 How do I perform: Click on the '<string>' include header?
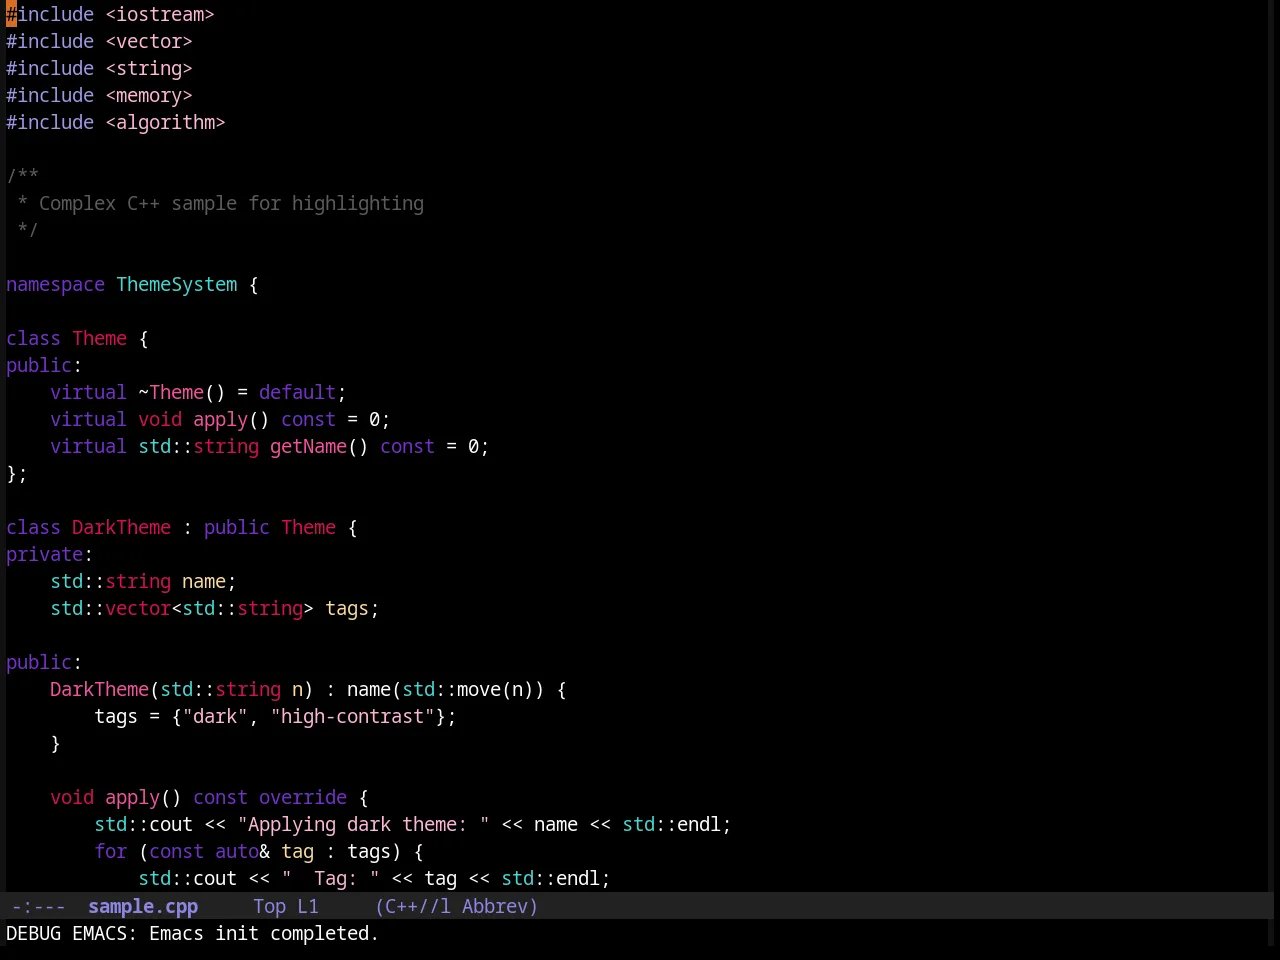click(149, 69)
